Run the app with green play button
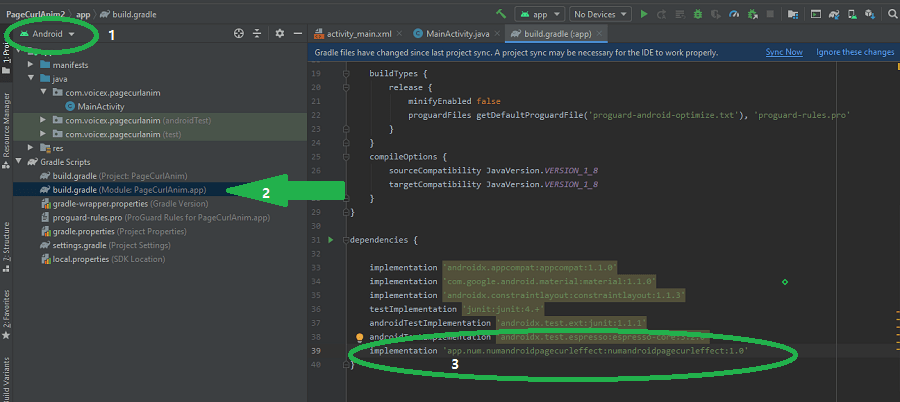The image size is (900, 402). click(644, 14)
